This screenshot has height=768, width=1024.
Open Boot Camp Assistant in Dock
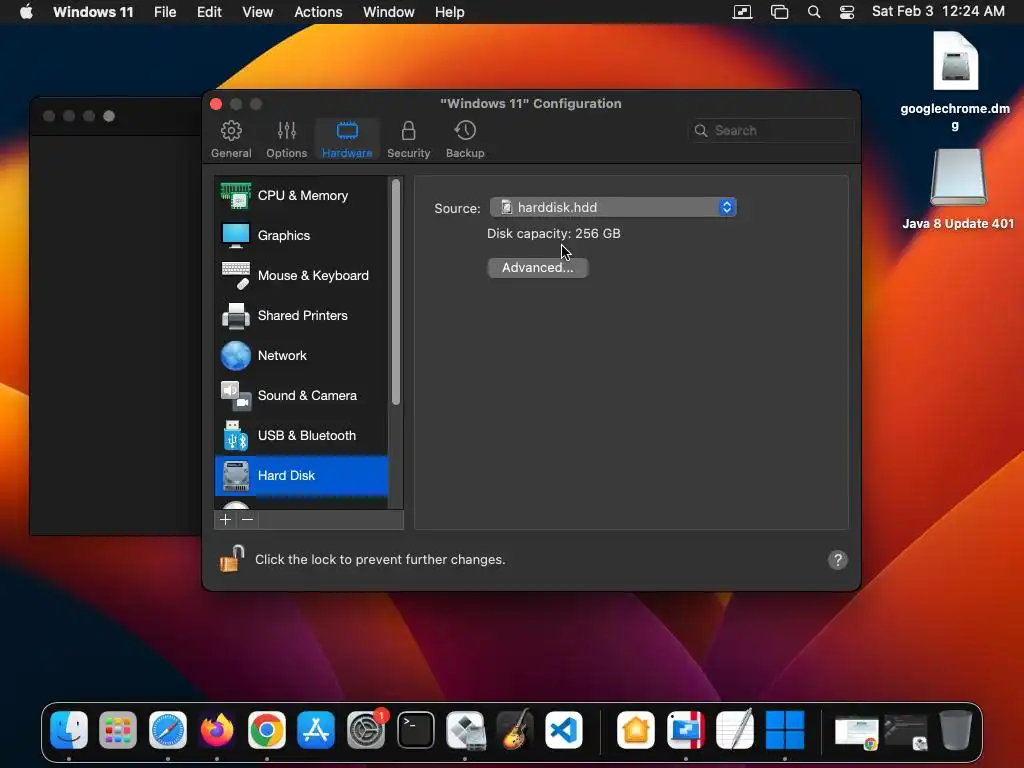(x=465, y=729)
